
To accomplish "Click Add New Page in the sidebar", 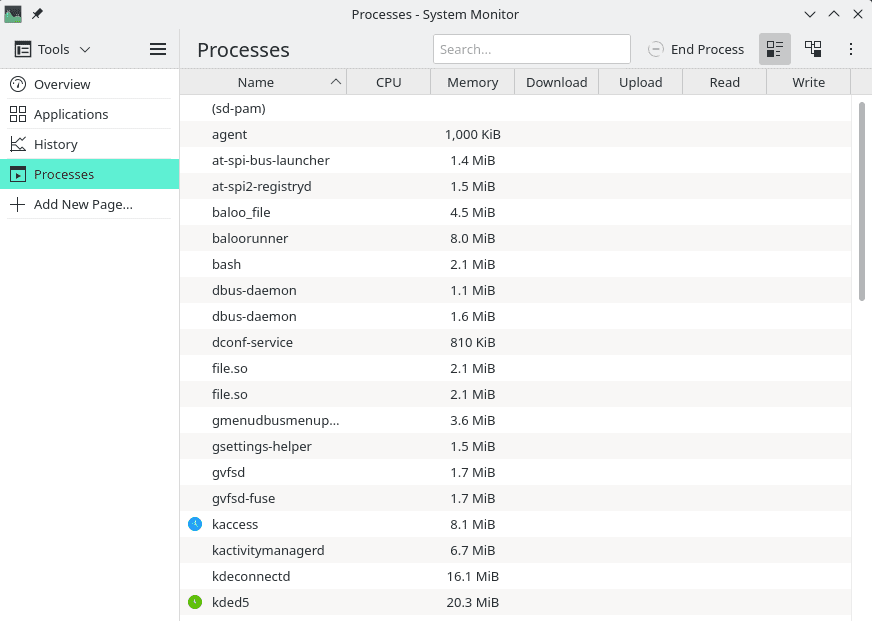I will coord(83,204).
